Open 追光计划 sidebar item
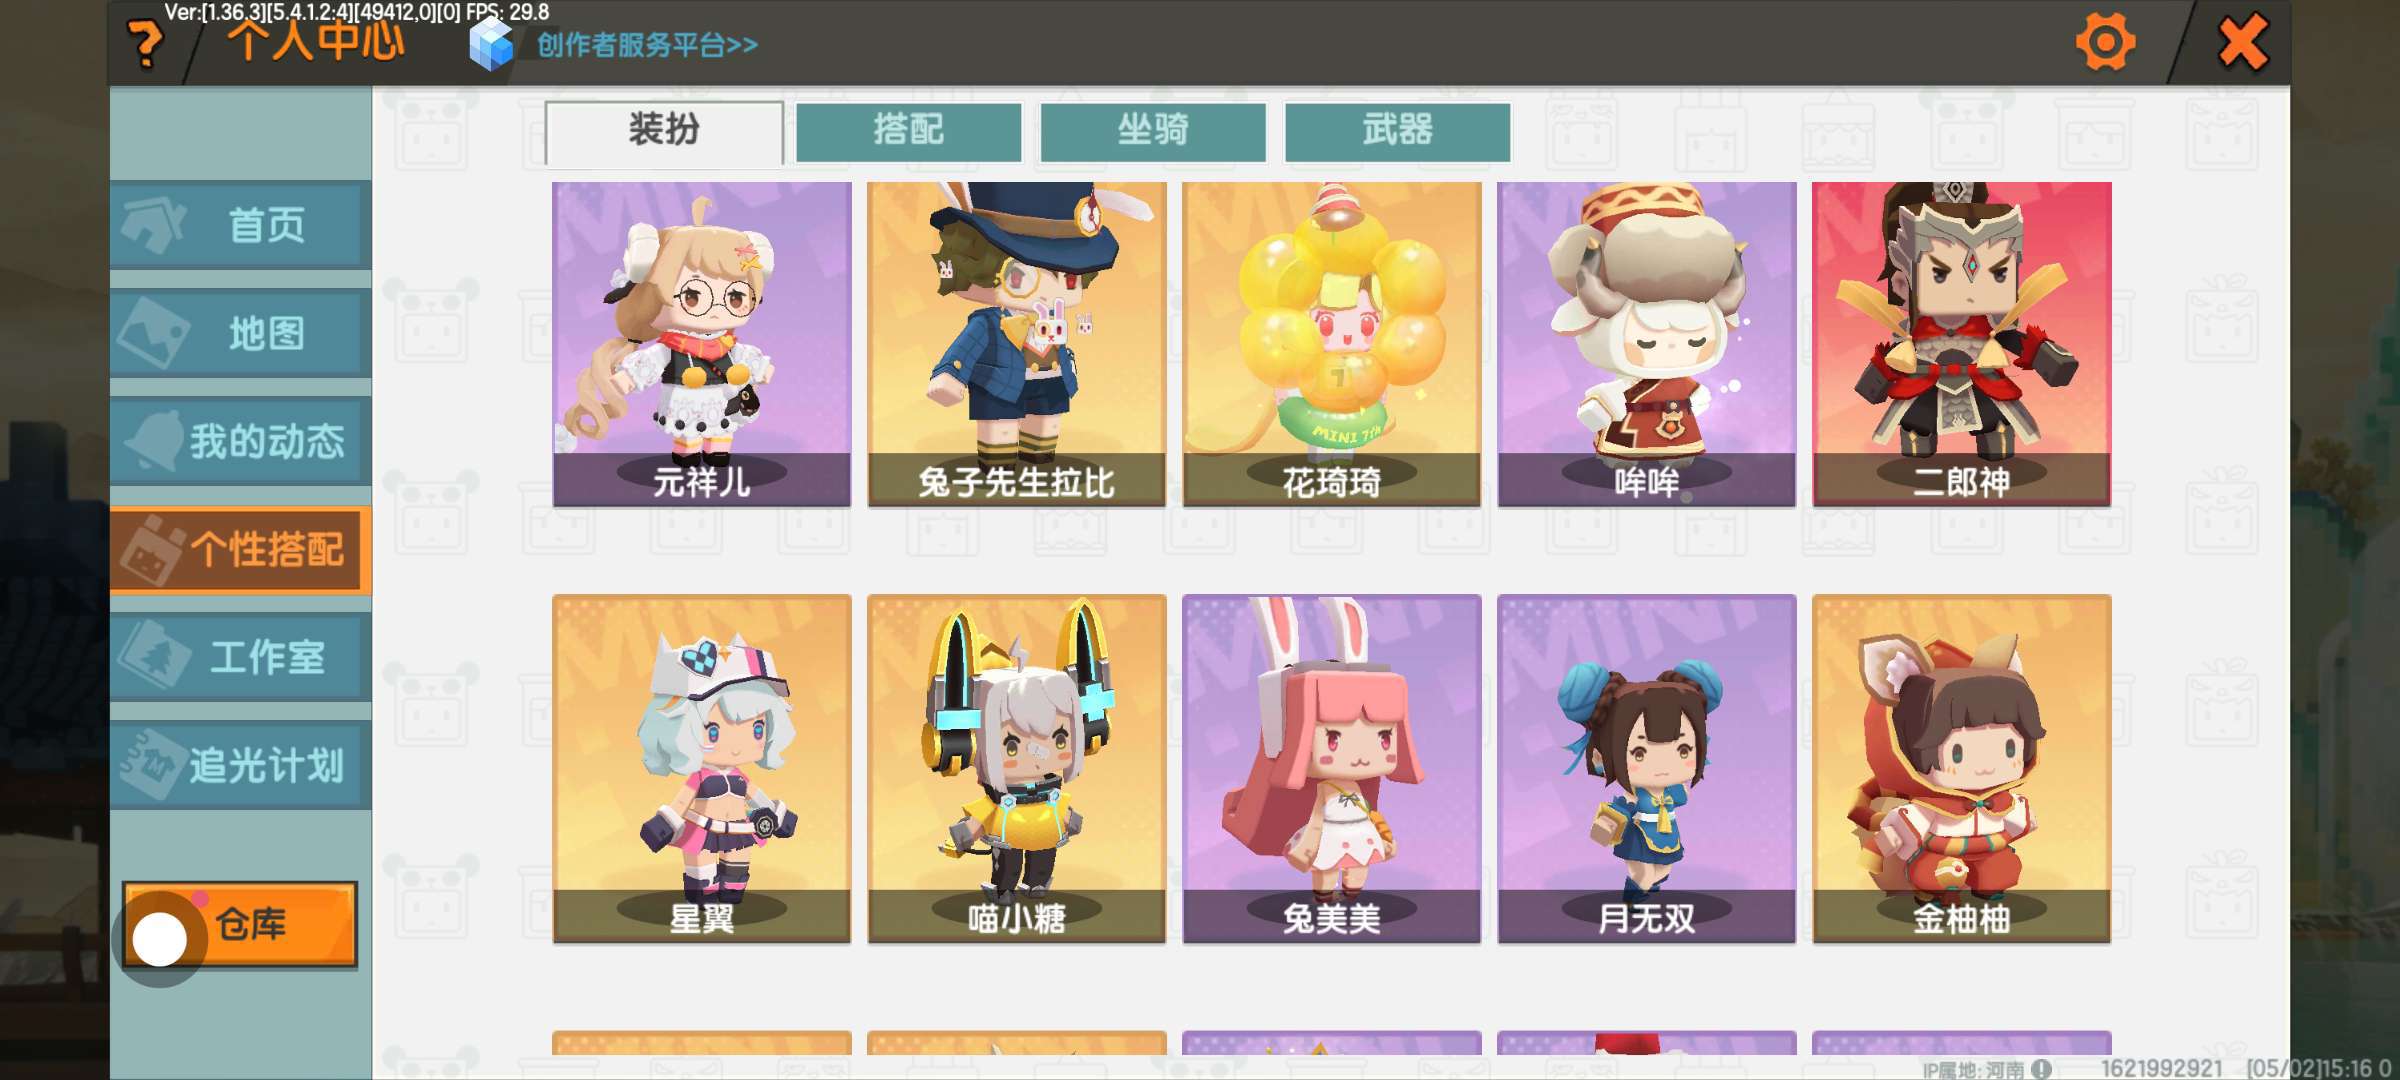The width and height of the screenshot is (2400, 1080). pyautogui.click(x=240, y=765)
